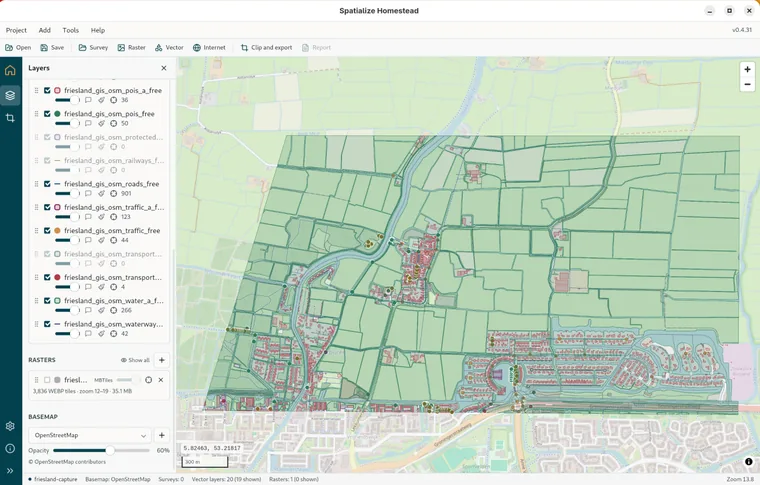Zoom to the friesl... raster extent

pos(148,380)
